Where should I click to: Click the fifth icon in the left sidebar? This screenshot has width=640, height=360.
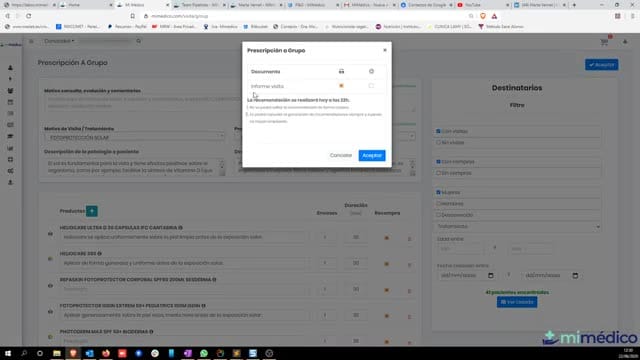click(10, 113)
